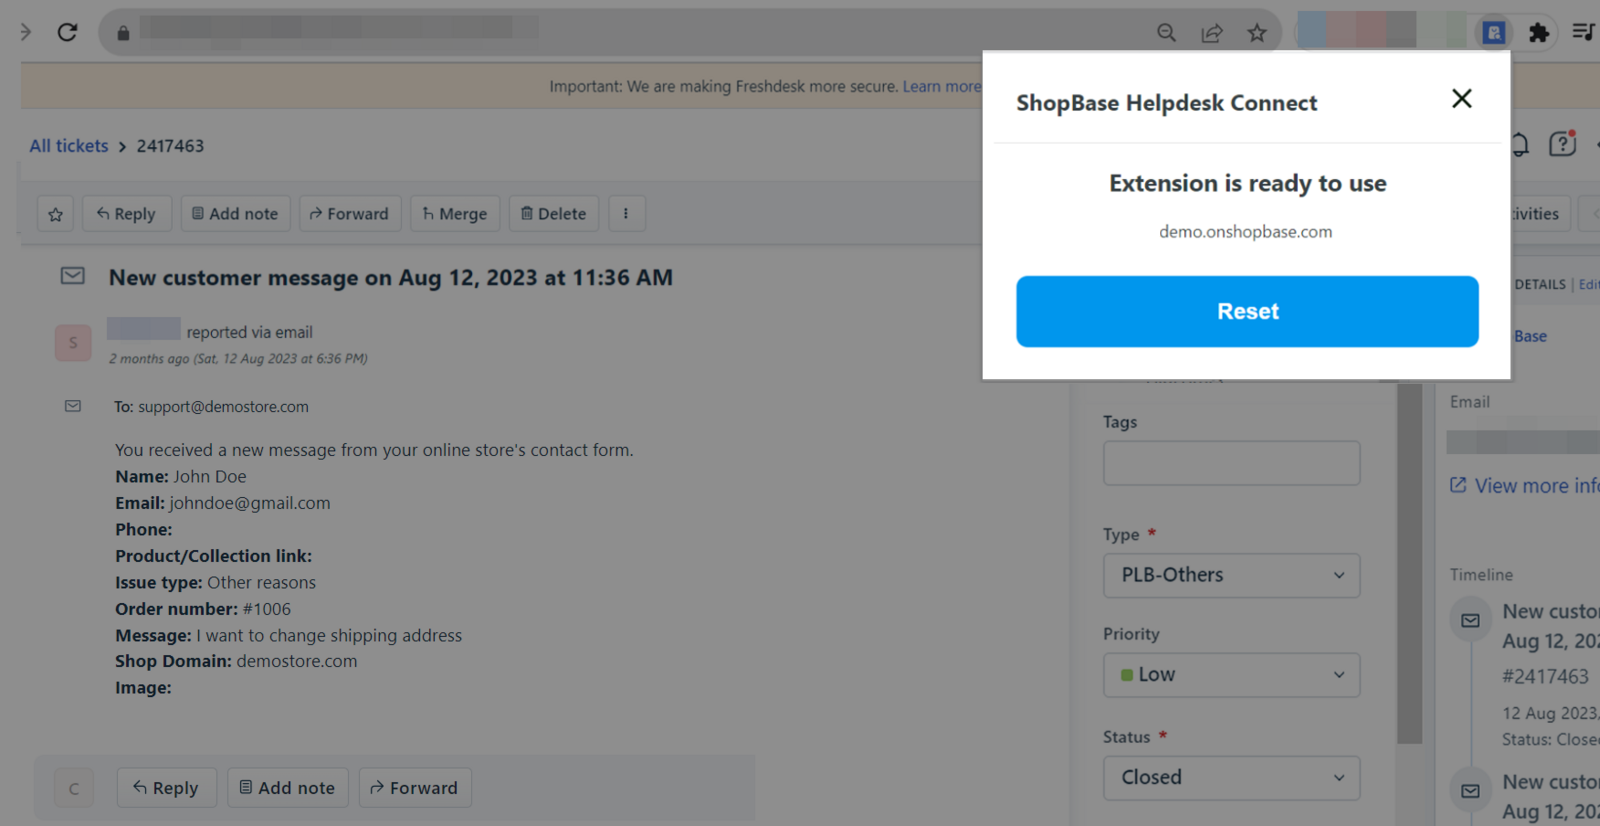Viewport: 1600px width, 826px height.
Task: Open the media control playlist icon
Action: point(1583,32)
